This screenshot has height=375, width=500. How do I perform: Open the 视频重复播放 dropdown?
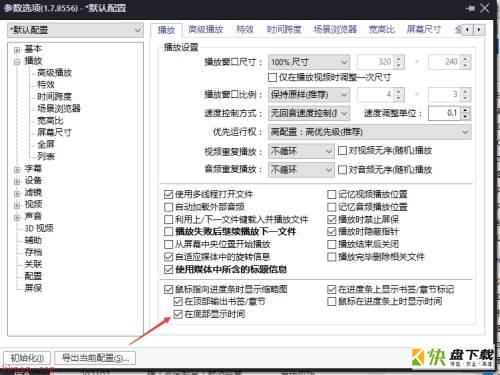301,151
